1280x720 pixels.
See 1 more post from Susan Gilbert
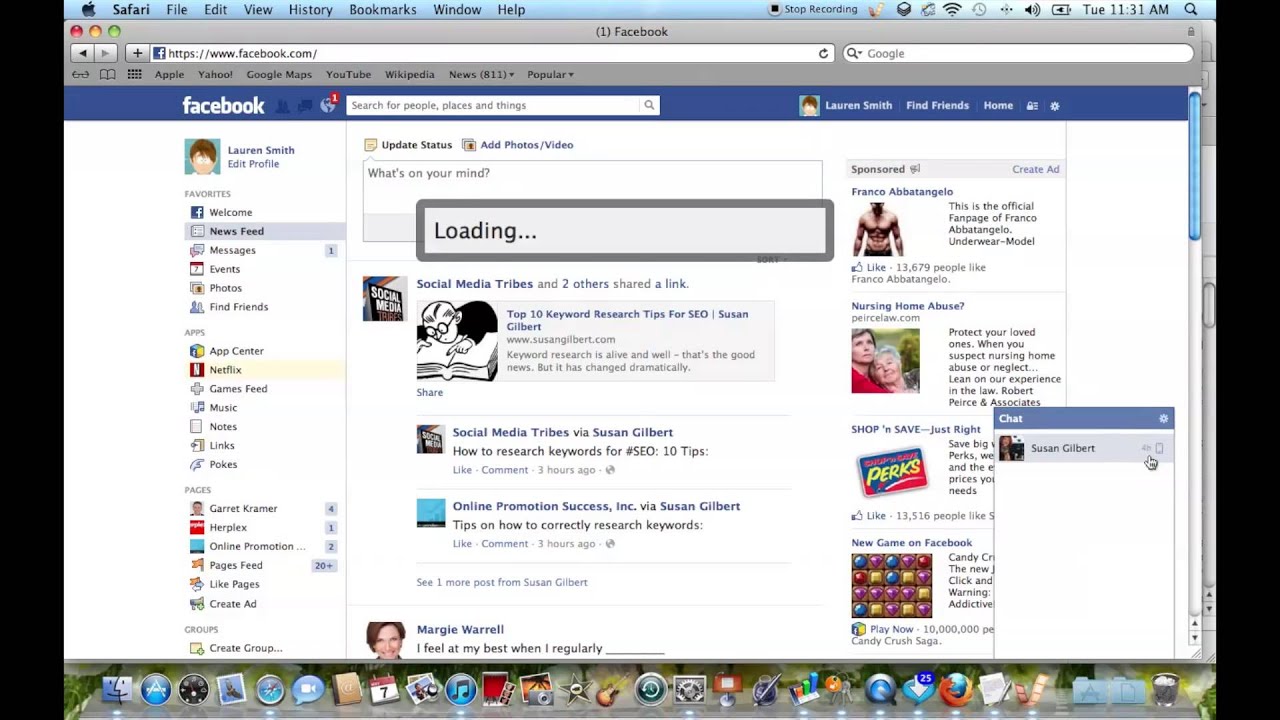pyautogui.click(x=501, y=582)
